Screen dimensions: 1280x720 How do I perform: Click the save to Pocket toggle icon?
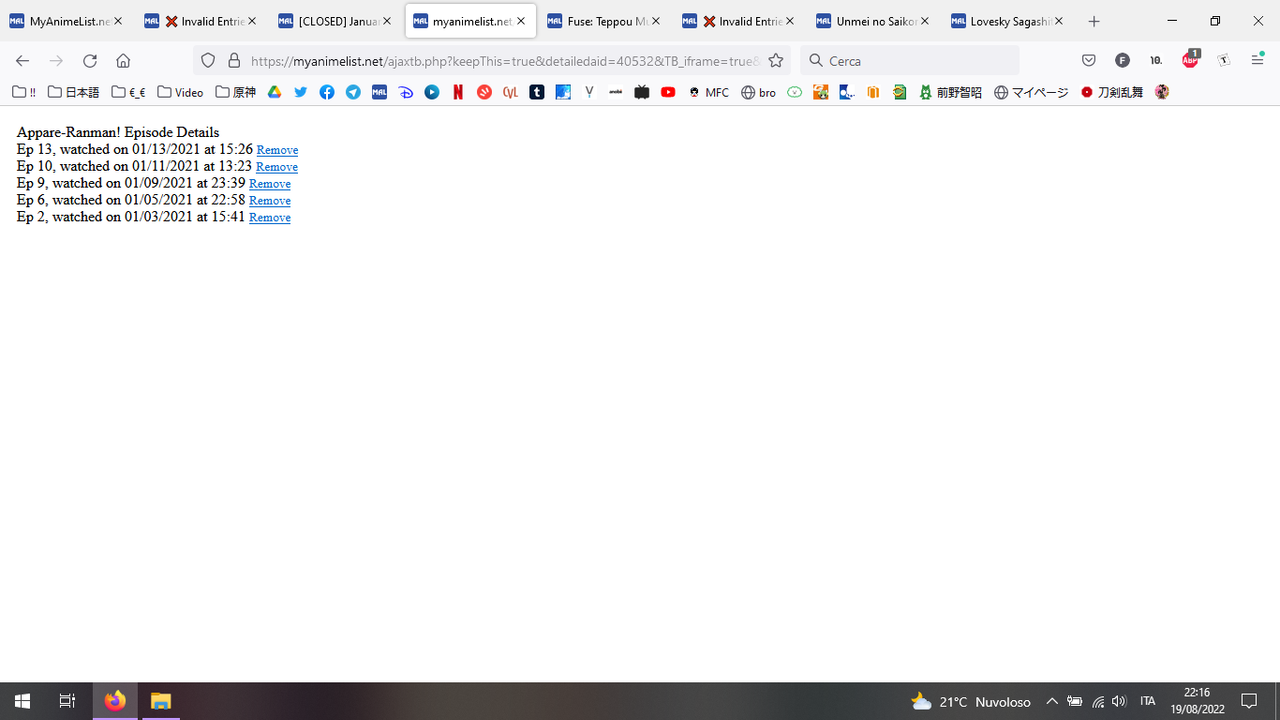tap(1089, 60)
